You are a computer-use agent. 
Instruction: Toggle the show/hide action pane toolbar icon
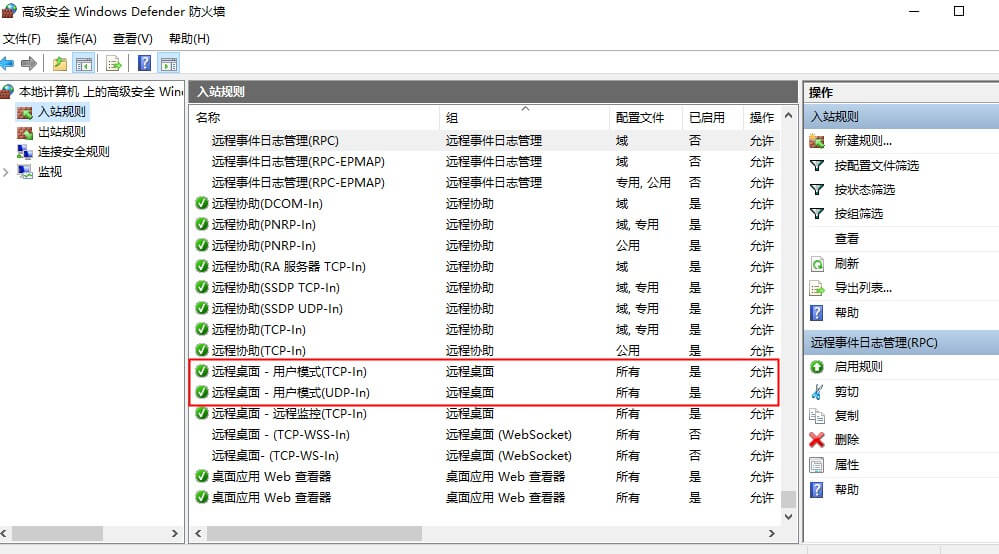click(x=169, y=63)
